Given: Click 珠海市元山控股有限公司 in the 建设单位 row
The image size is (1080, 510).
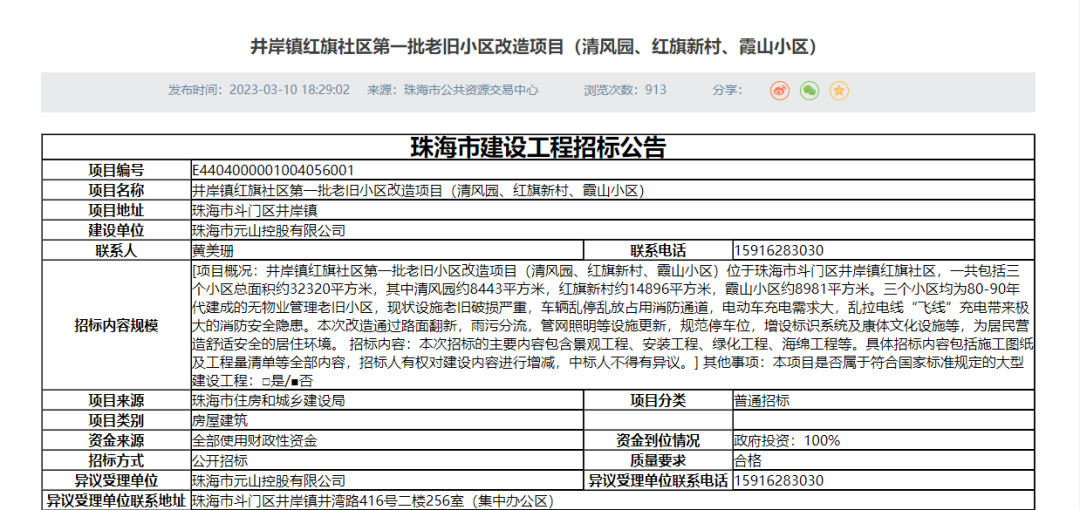Looking at the screenshot, I should 269,231.
